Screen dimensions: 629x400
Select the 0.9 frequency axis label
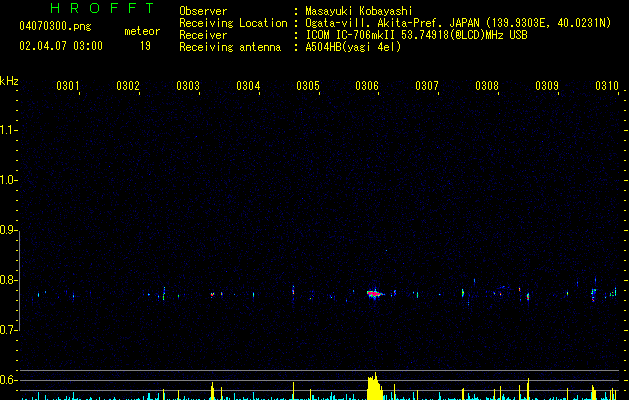pyautogui.click(x=8, y=230)
